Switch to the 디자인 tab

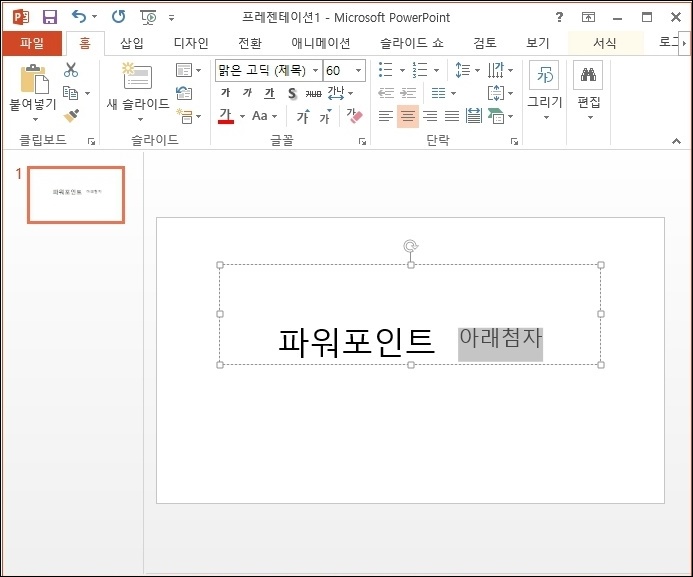[191, 43]
